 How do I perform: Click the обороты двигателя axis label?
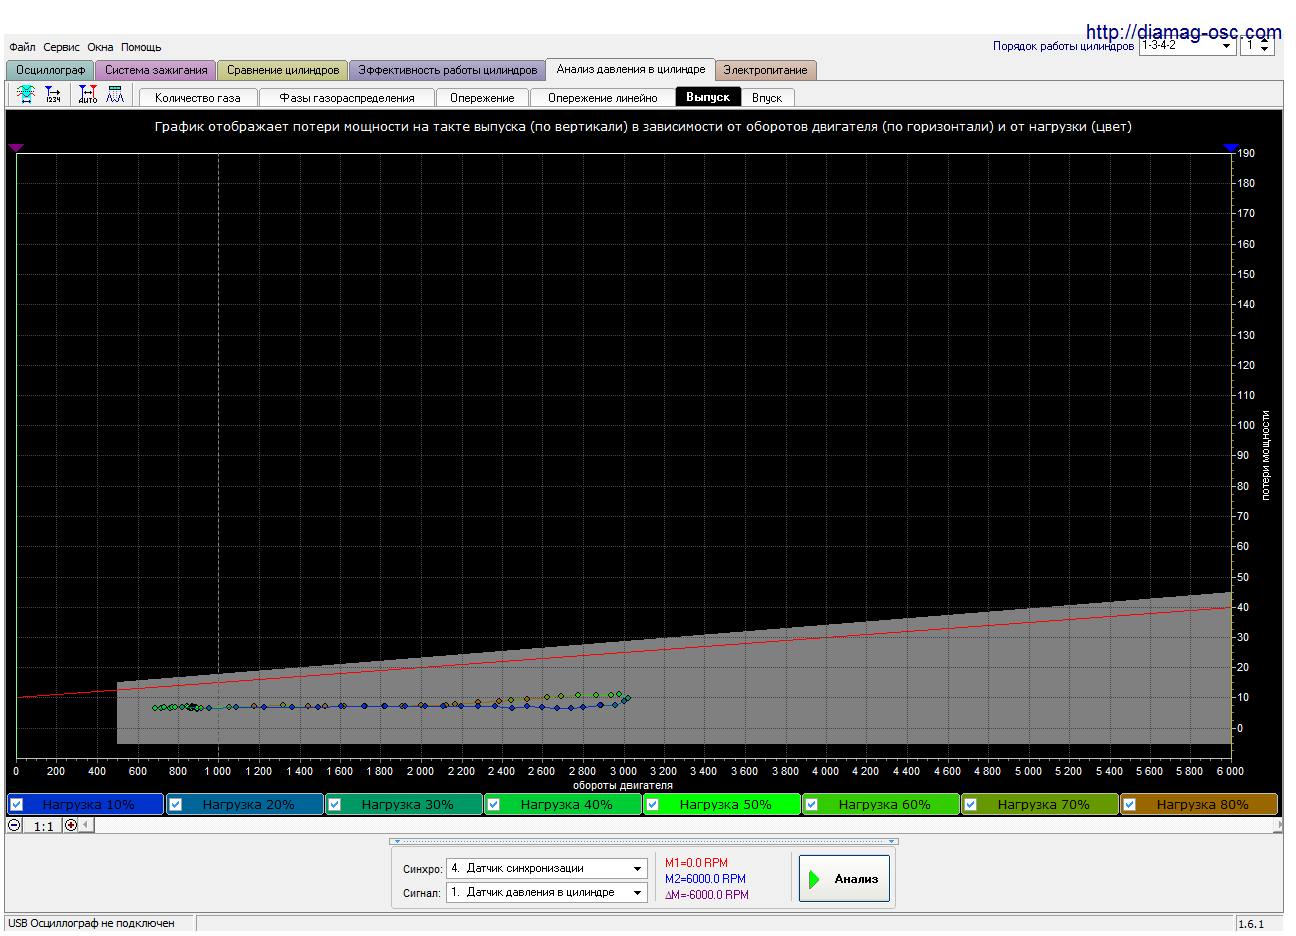(623, 785)
